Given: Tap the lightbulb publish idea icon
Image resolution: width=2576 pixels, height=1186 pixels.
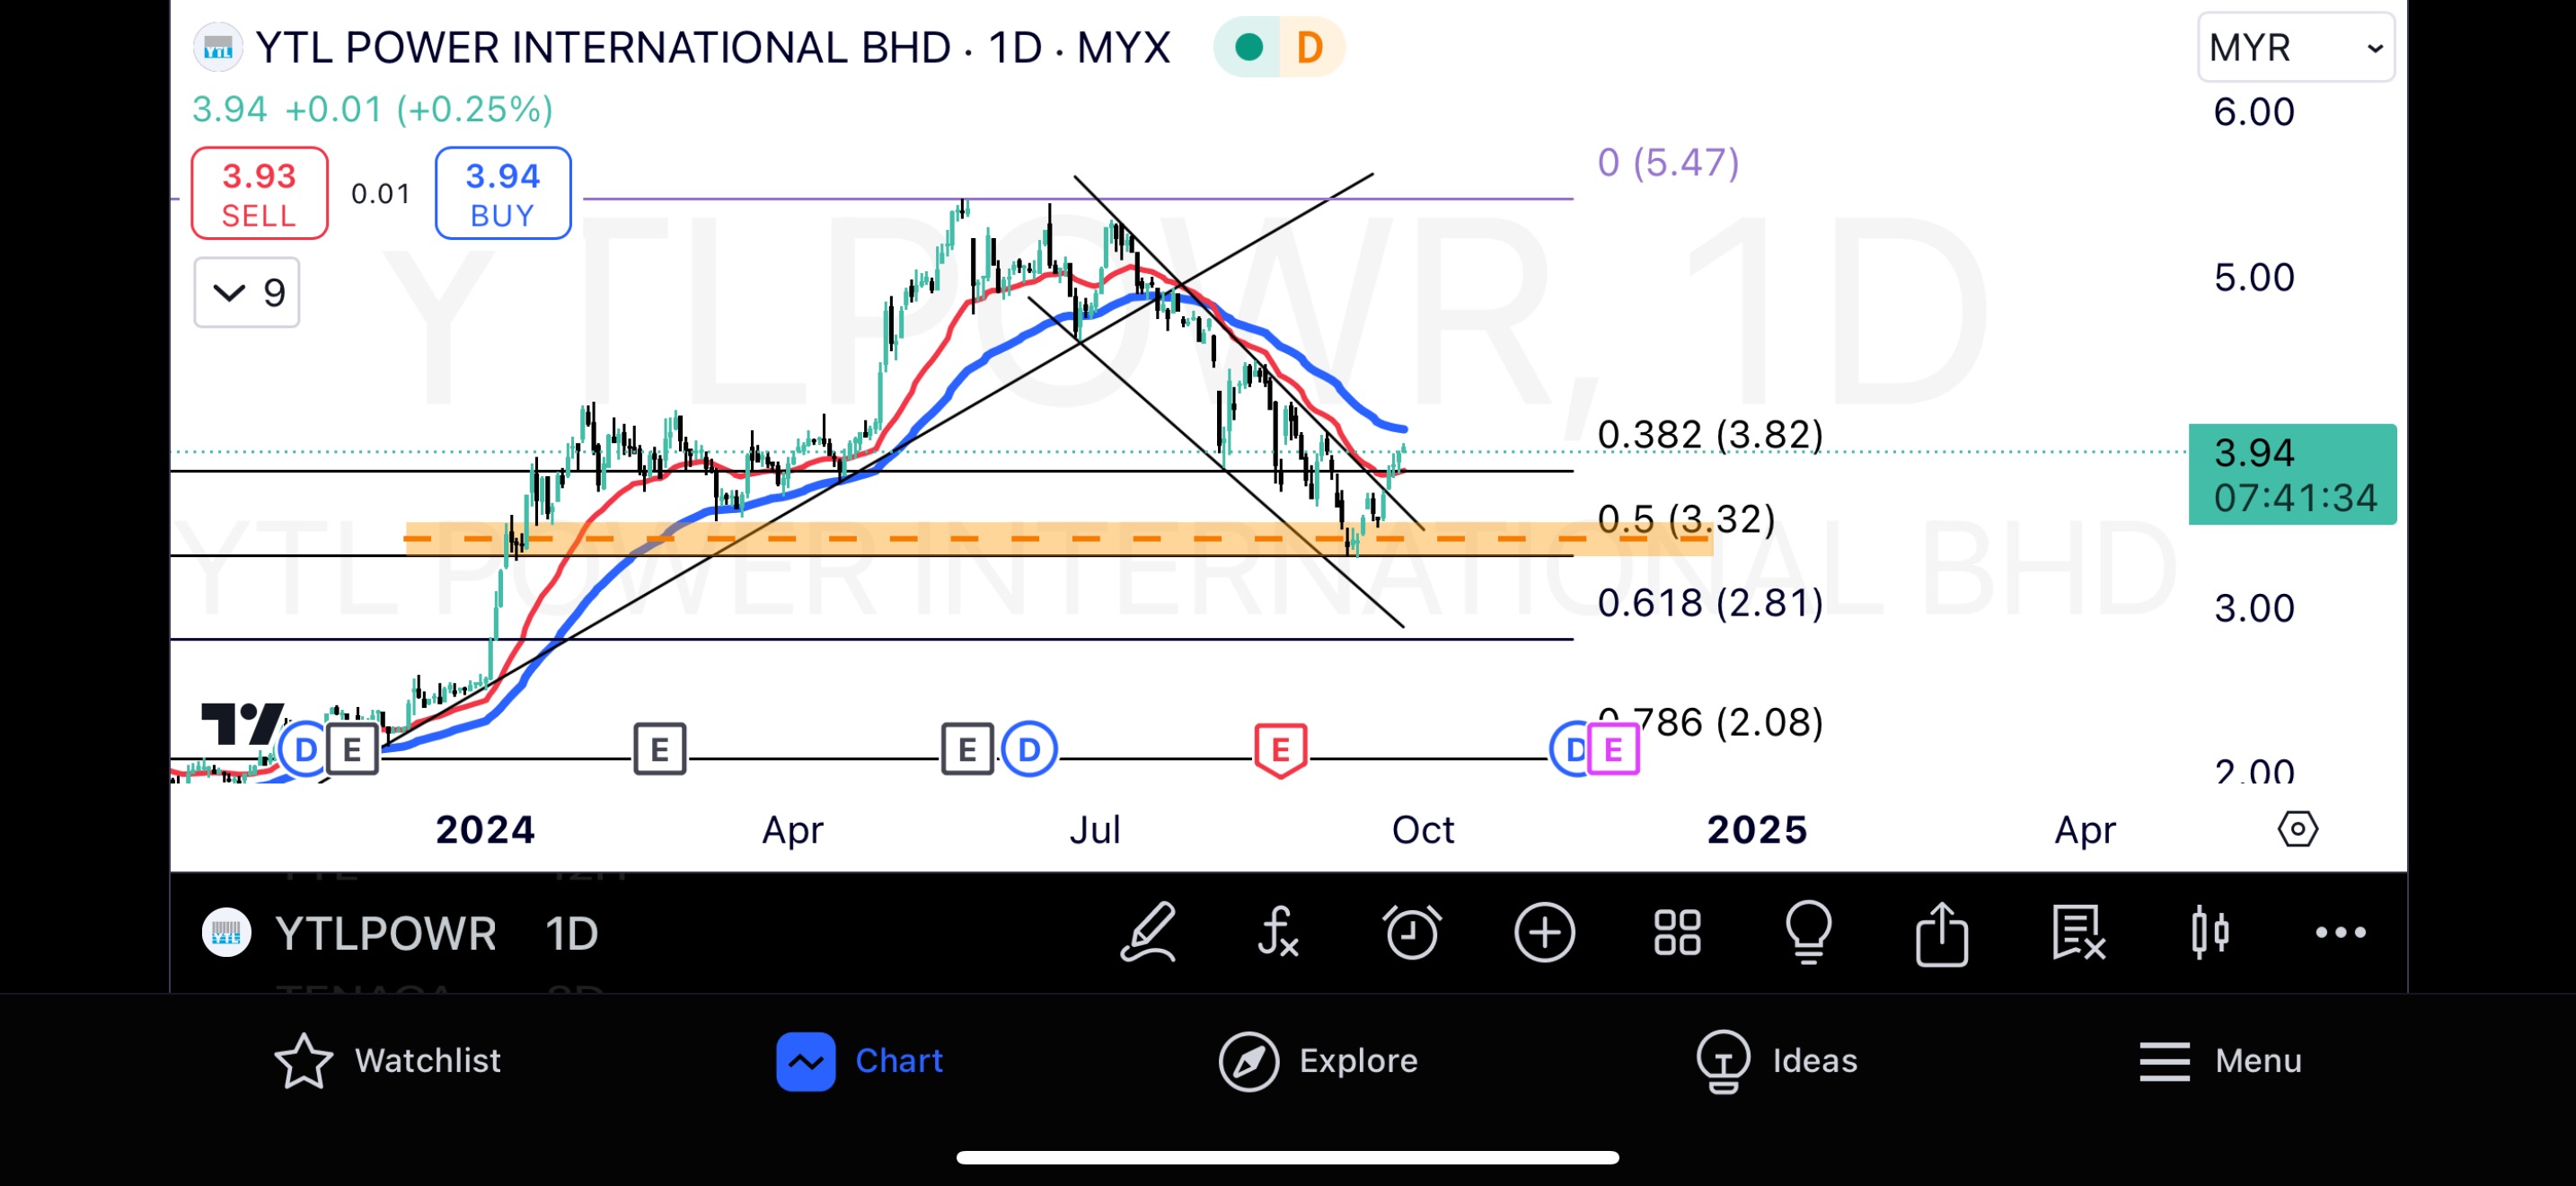Looking at the screenshot, I should click(x=1808, y=932).
